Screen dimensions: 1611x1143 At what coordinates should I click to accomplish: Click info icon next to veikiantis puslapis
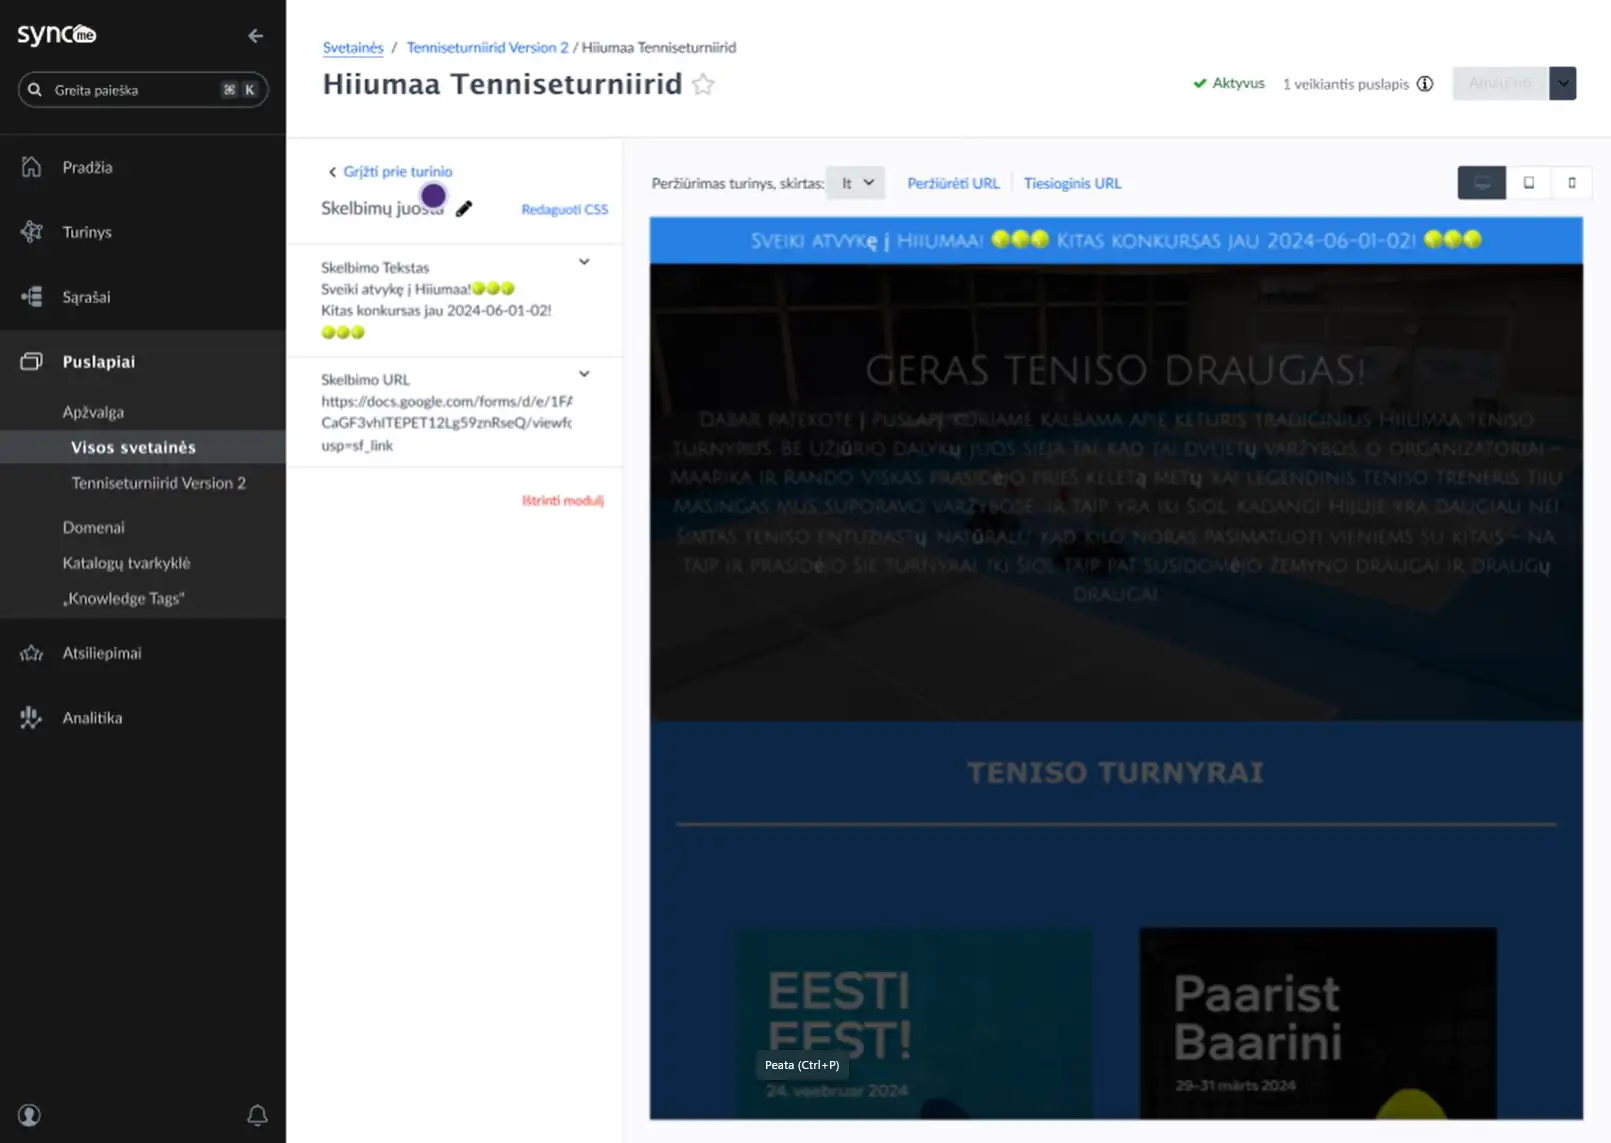pyautogui.click(x=1425, y=84)
